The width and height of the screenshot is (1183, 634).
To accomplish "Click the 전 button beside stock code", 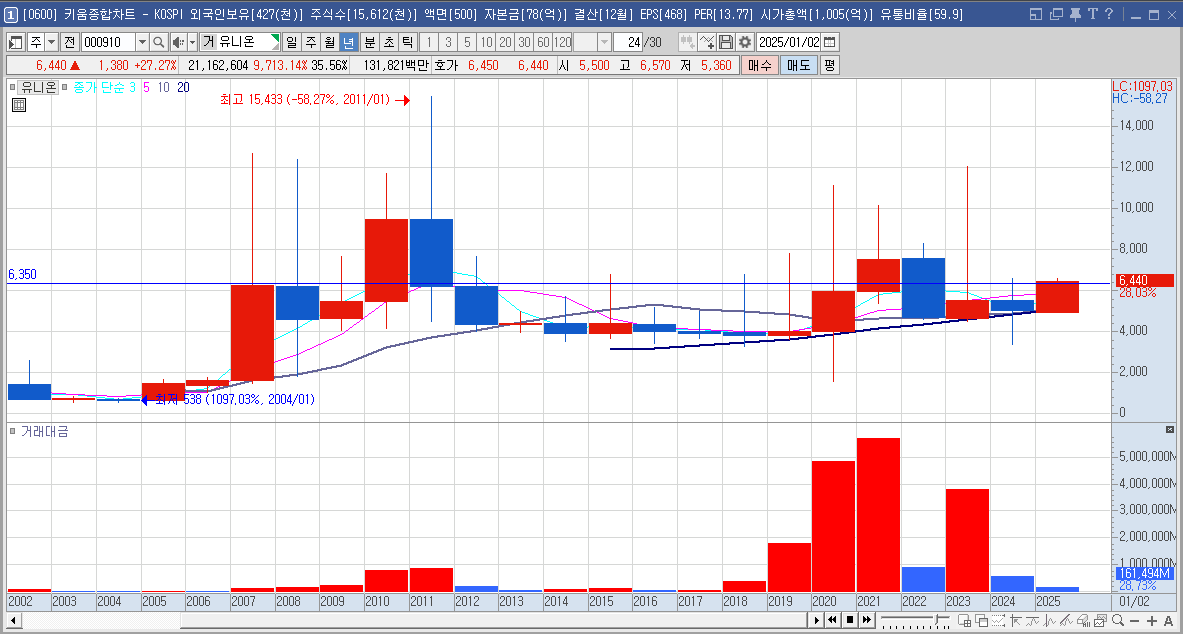I will click(69, 42).
